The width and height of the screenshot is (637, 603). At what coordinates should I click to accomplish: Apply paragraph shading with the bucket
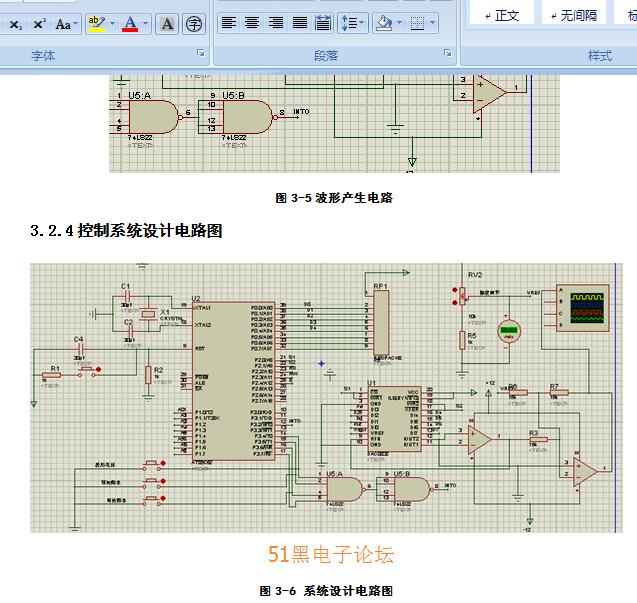pyautogui.click(x=384, y=23)
